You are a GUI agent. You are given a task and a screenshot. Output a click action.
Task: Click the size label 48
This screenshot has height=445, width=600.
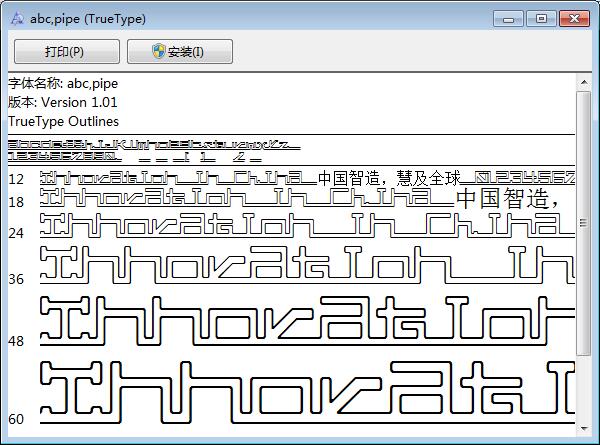(16, 341)
